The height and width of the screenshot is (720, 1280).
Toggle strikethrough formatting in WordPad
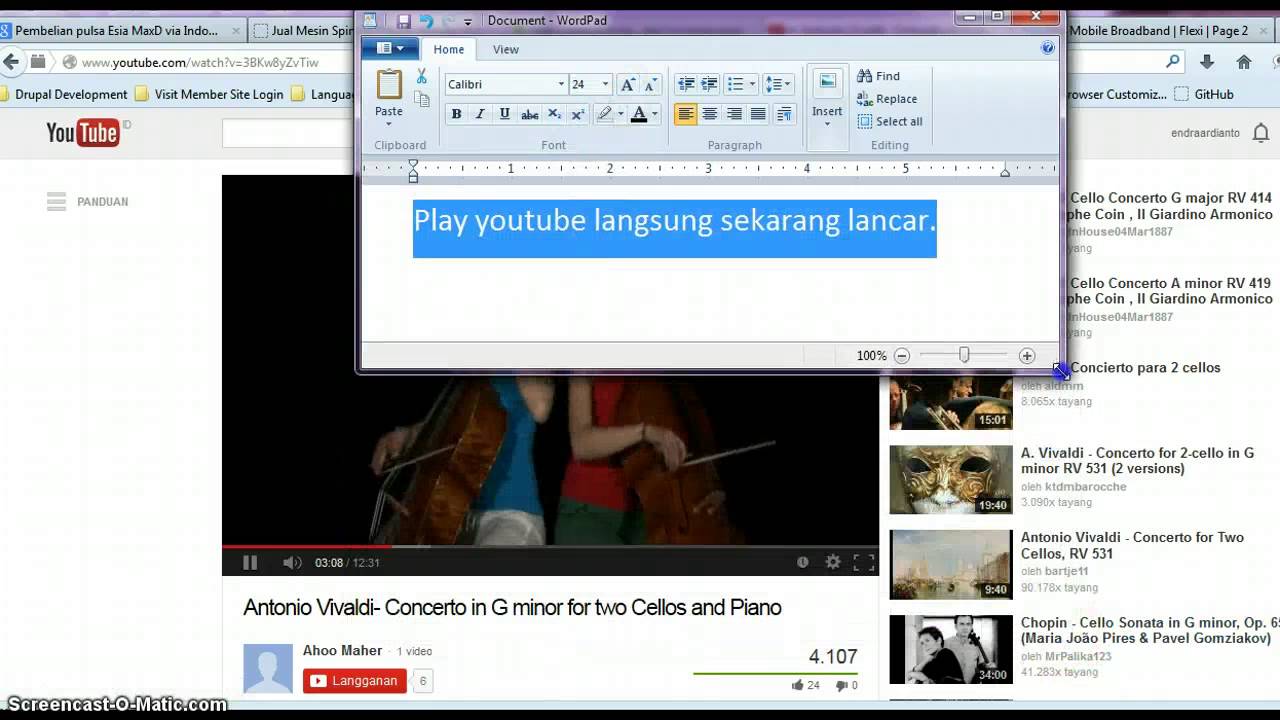coord(529,114)
